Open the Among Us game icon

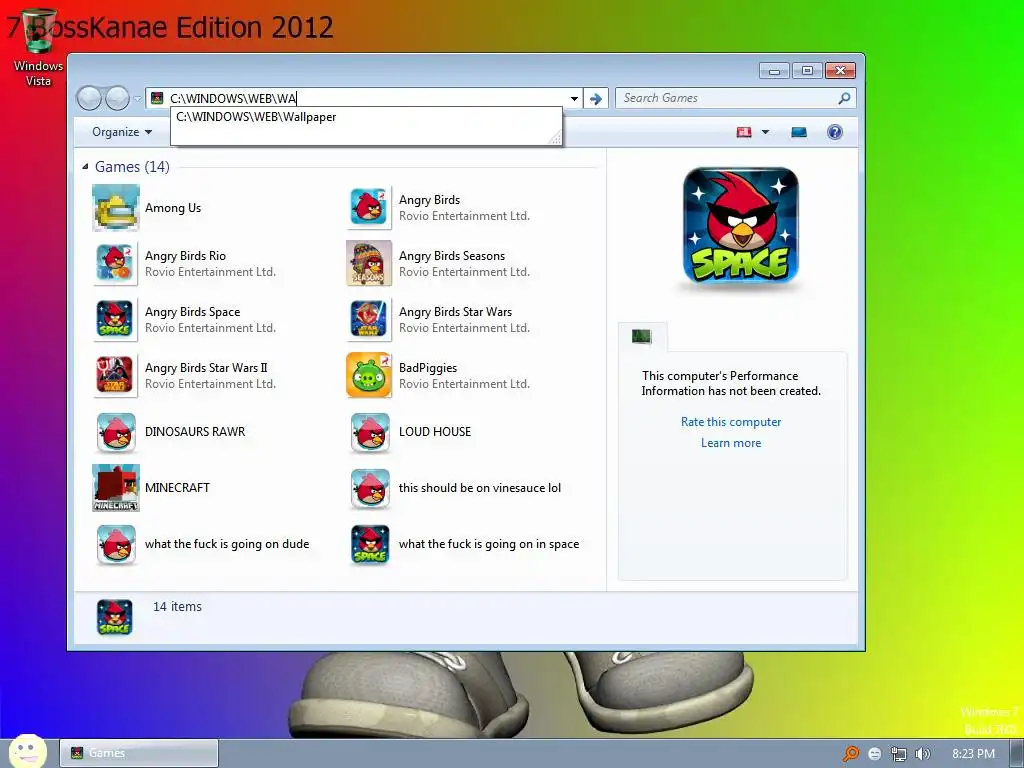[x=116, y=208]
